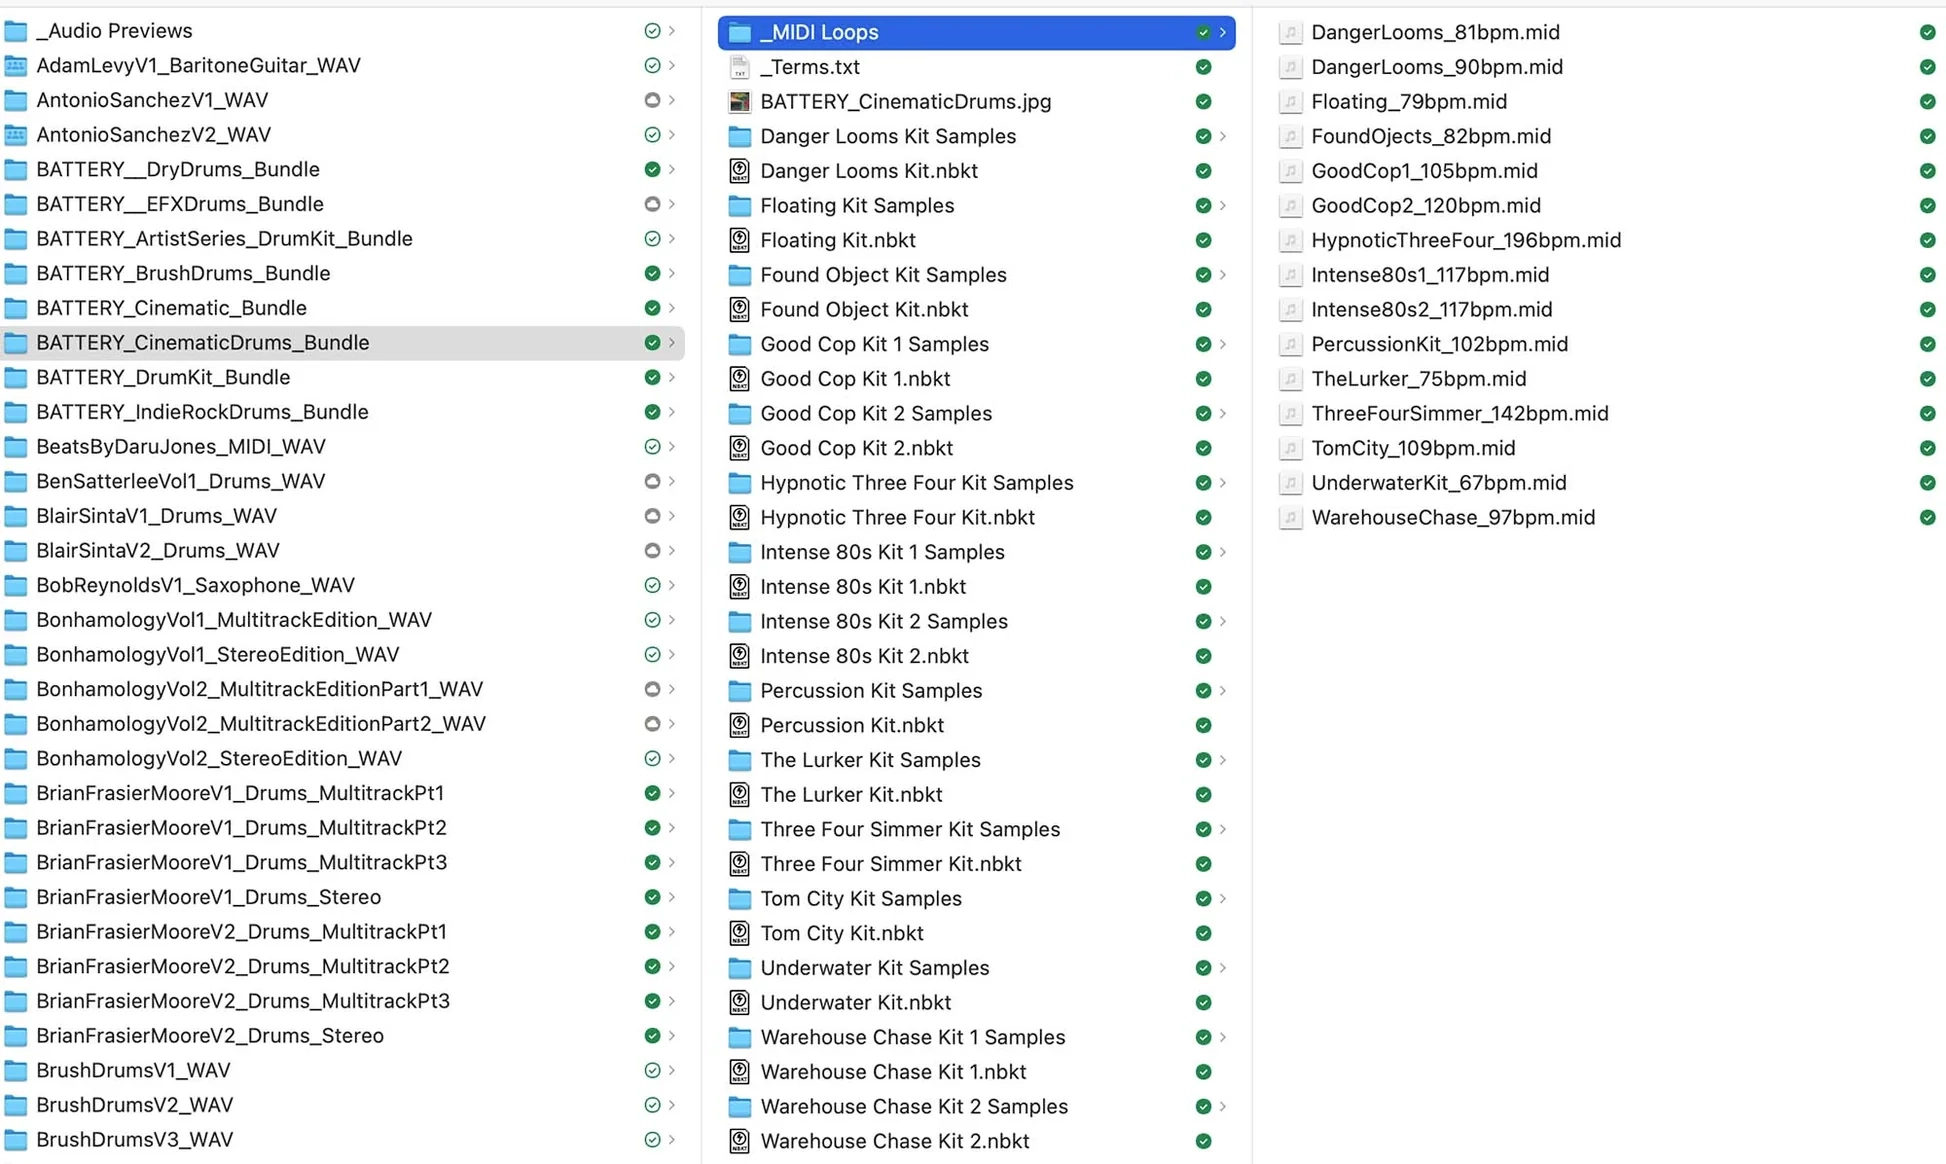Click the BATTERY_CinematicDrums.jpg image thumbnail icon

(739, 102)
